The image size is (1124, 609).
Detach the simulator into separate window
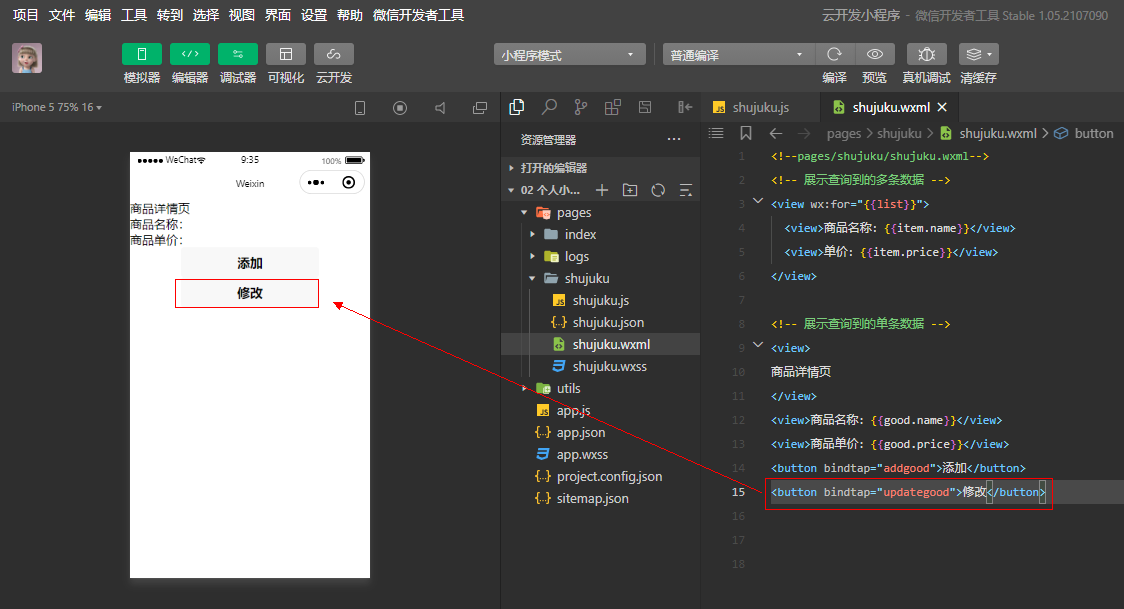(480, 108)
